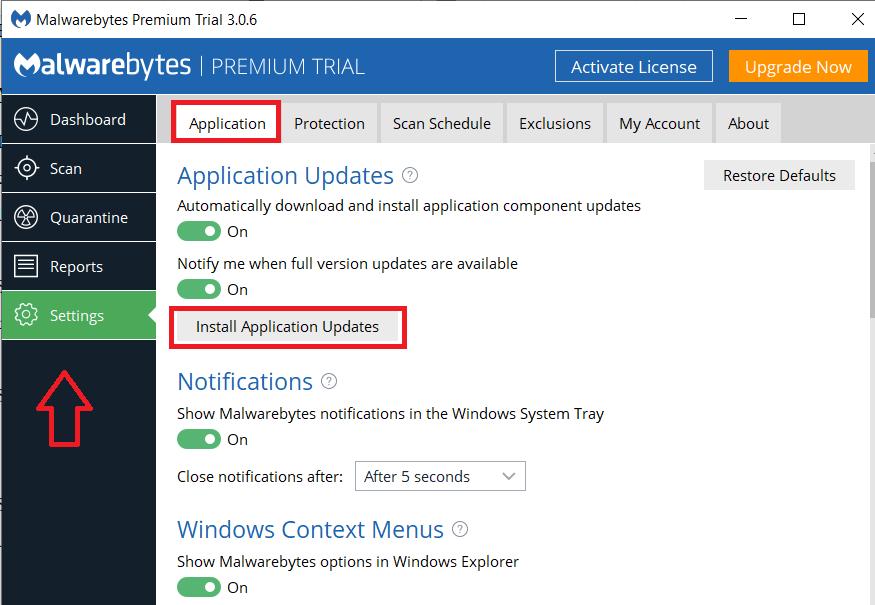Open help for Windows Context Menus

coord(460,529)
